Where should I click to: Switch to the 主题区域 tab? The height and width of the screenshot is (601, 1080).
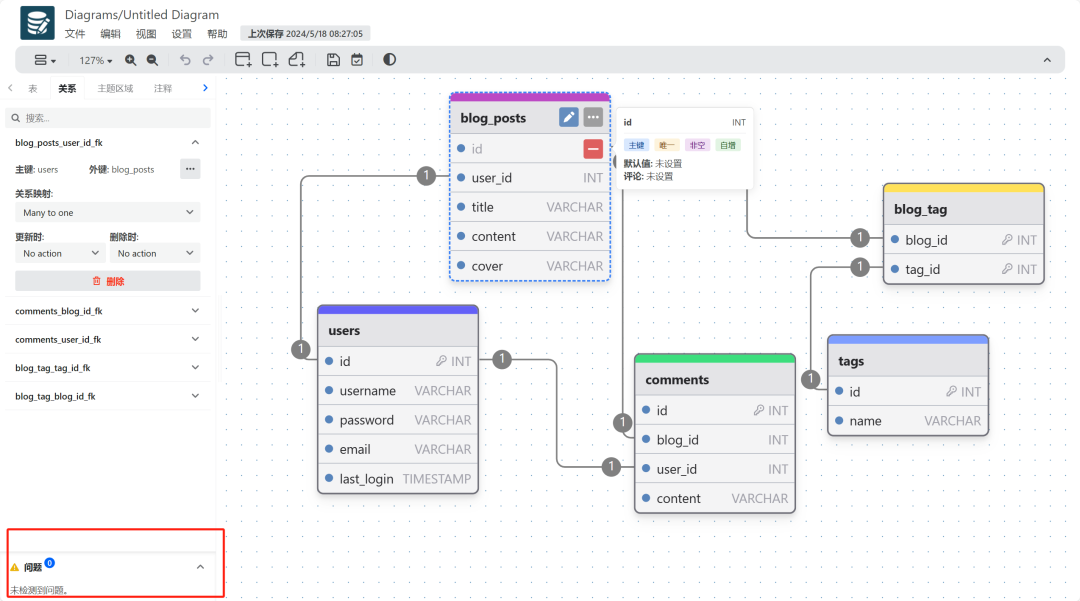115,88
